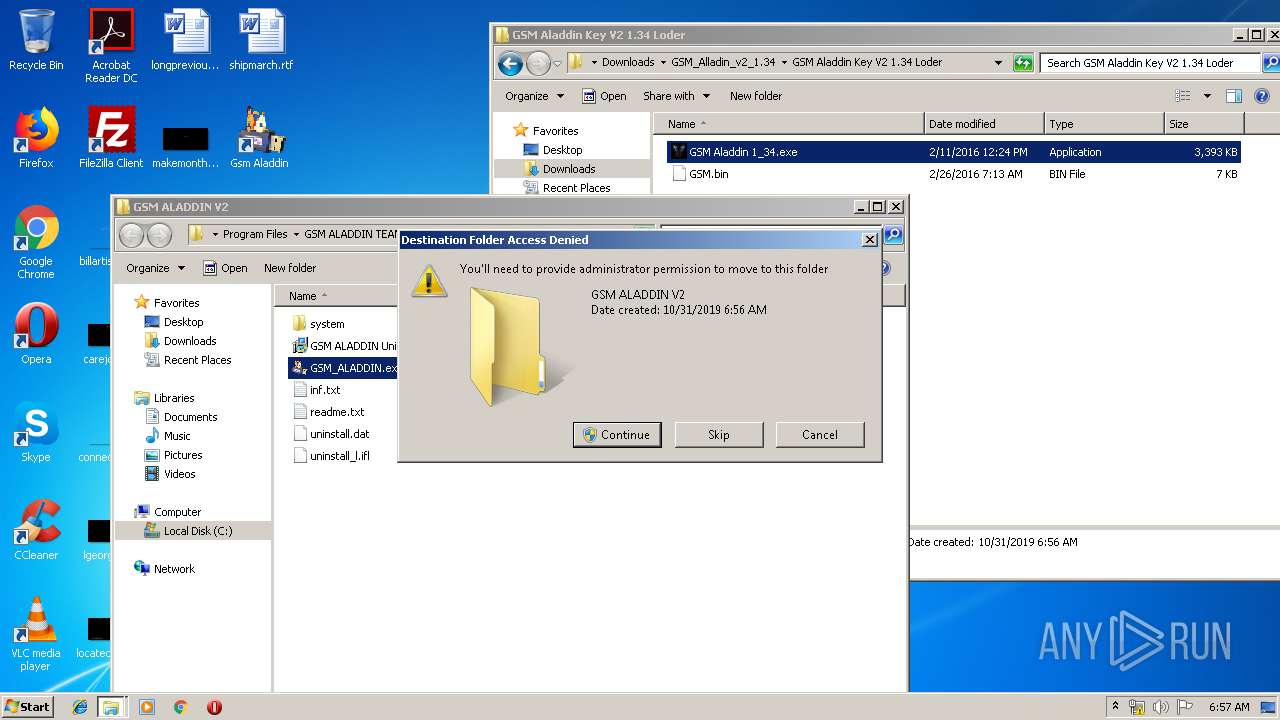Click the Start button
The width and height of the screenshot is (1280, 720).
click(28, 706)
